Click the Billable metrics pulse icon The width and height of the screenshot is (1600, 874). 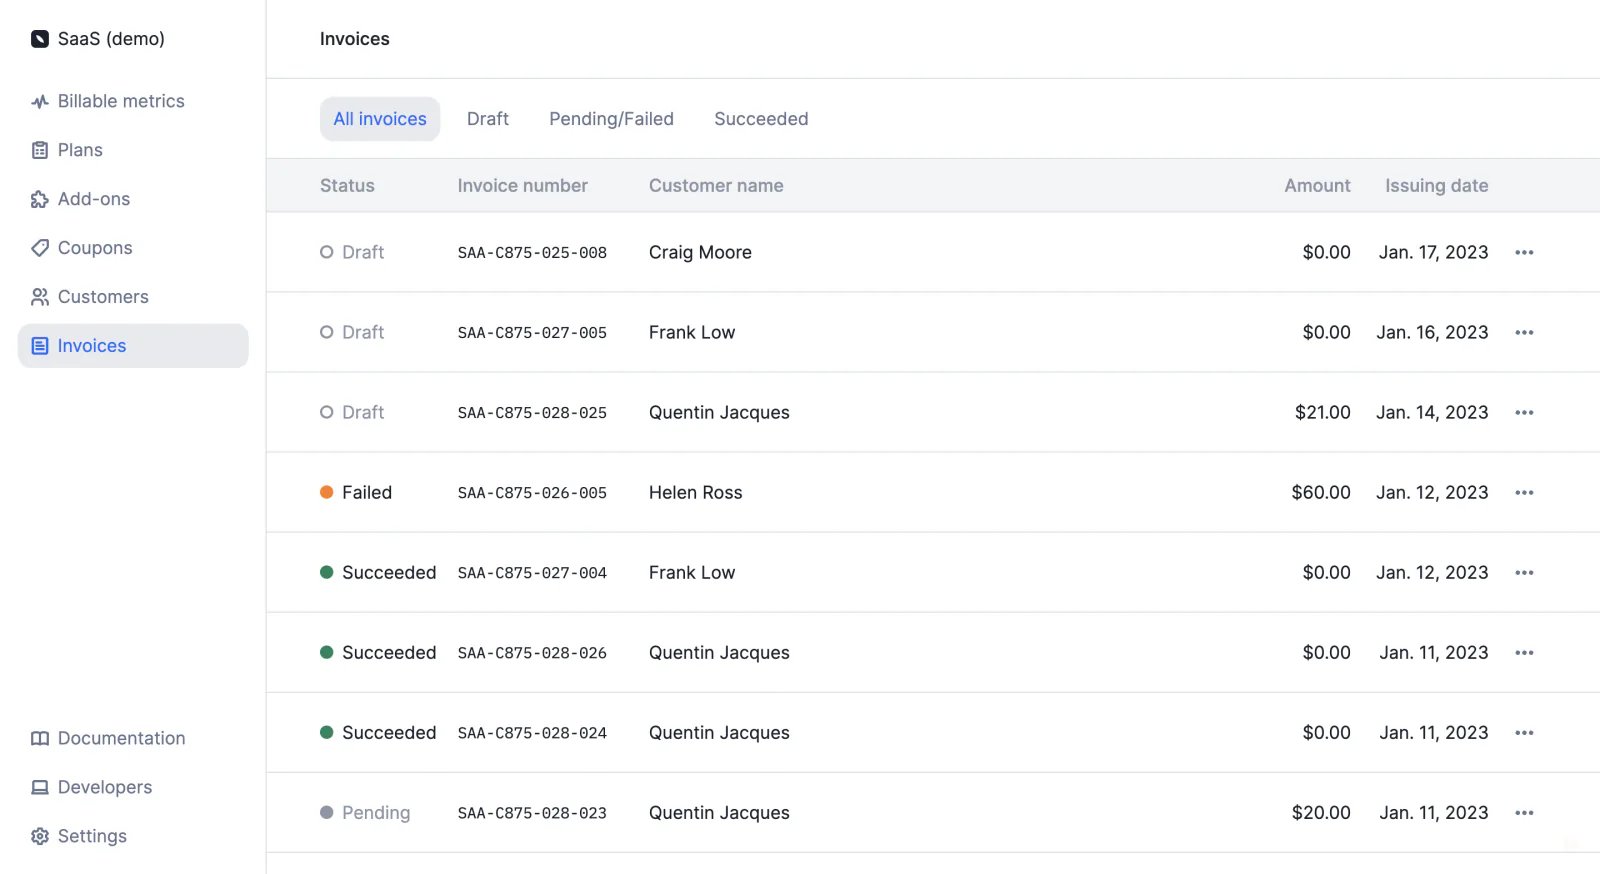[40, 101]
